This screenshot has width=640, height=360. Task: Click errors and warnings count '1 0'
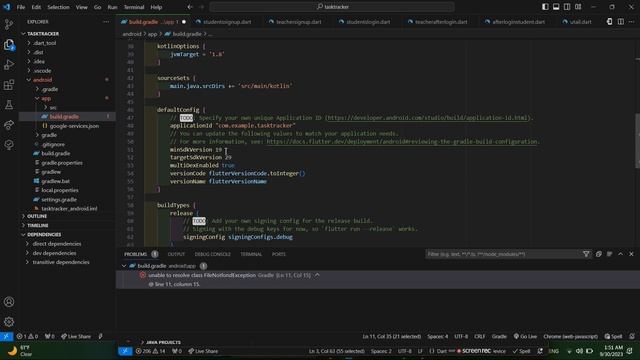pyautogui.click(x=27, y=336)
